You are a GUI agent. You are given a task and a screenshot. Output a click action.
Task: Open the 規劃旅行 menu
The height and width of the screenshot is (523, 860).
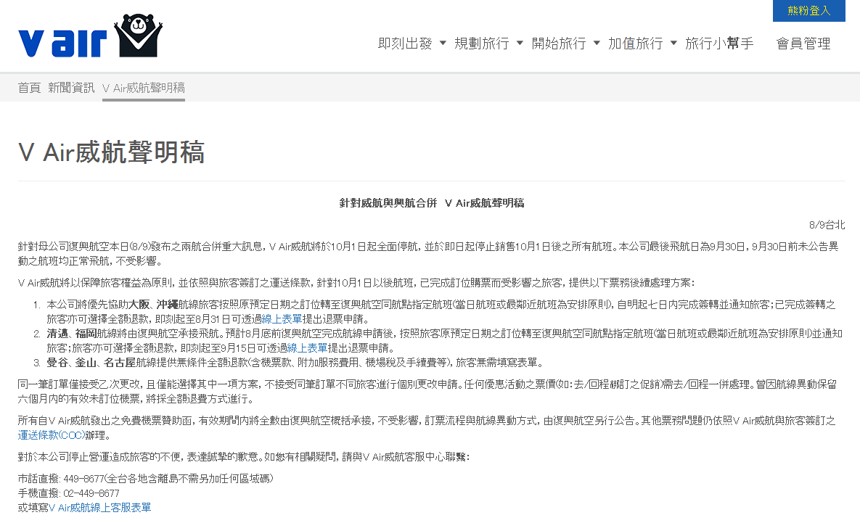point(482,43)
